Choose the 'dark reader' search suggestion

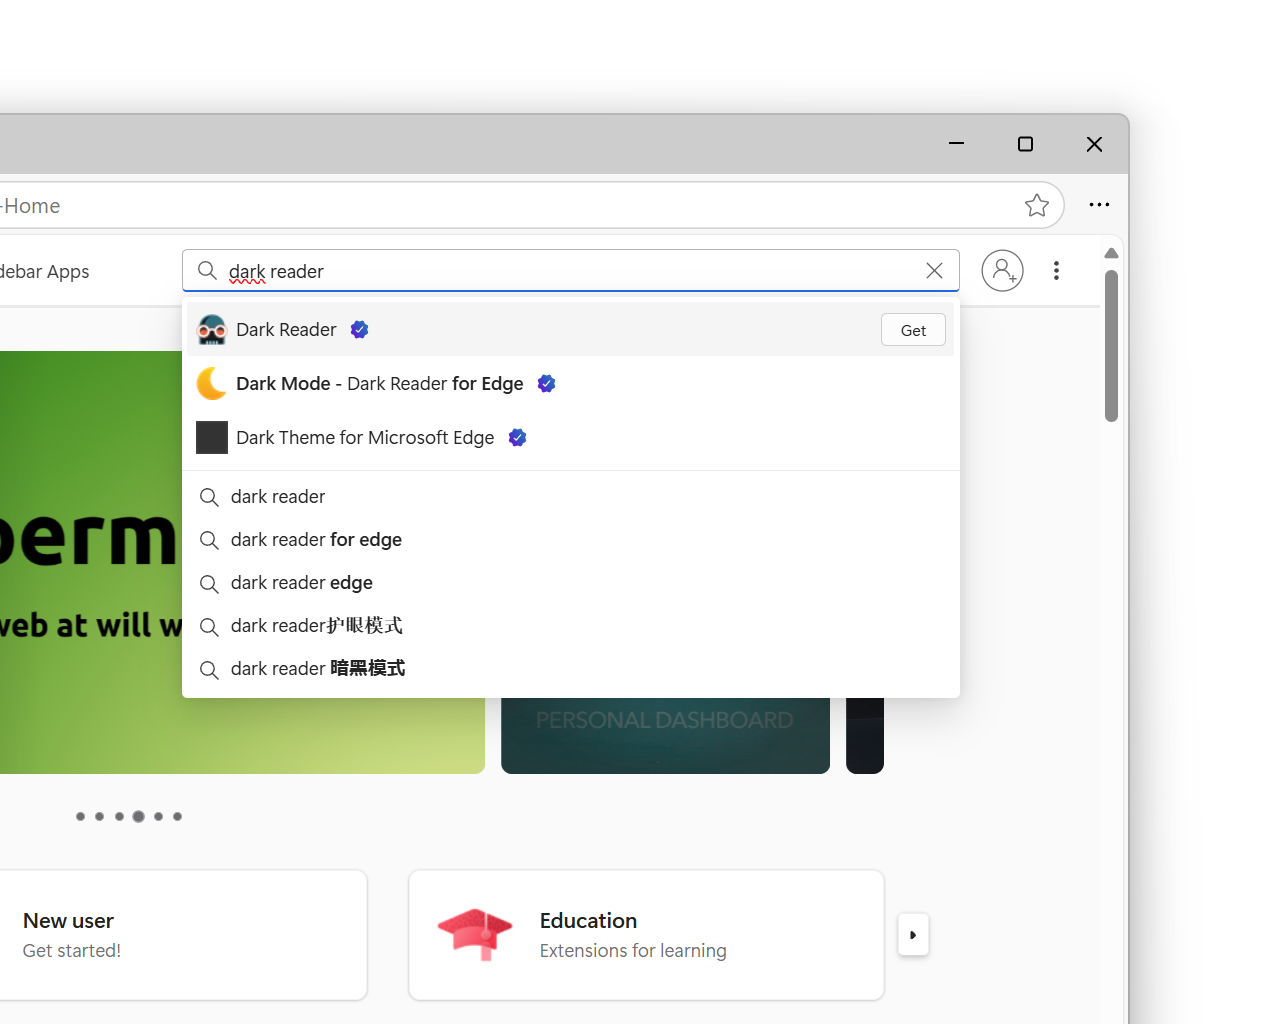(x=571, y=497)
